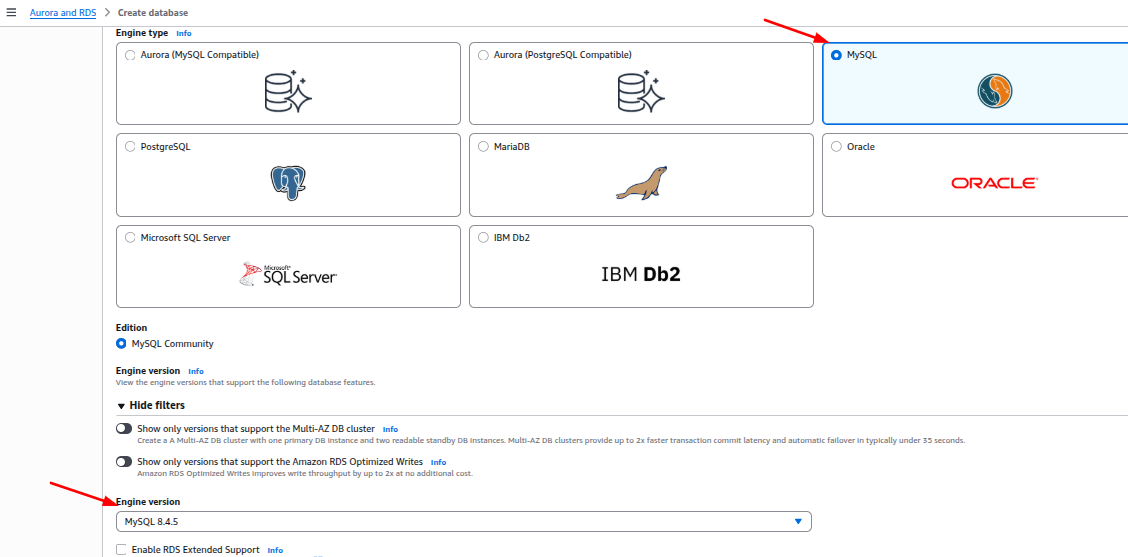Open Info link next to Engine type
Screen dimensions: 1128x557
tap(184, 33)
